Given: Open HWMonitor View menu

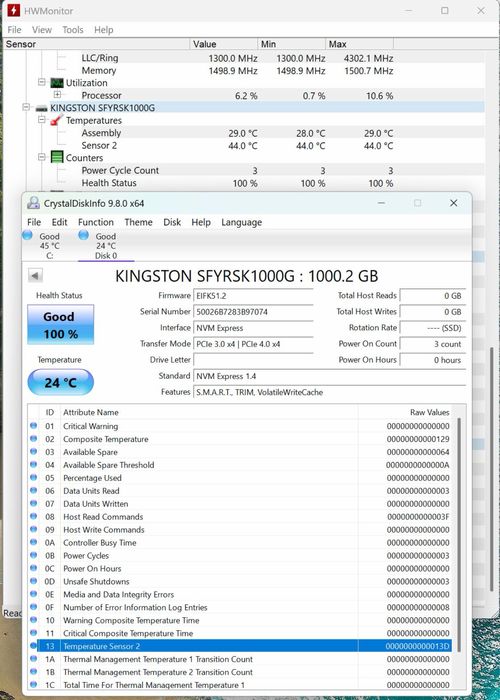Looking at the screenshot, I should pyautogui.click(x=42, y=30).
